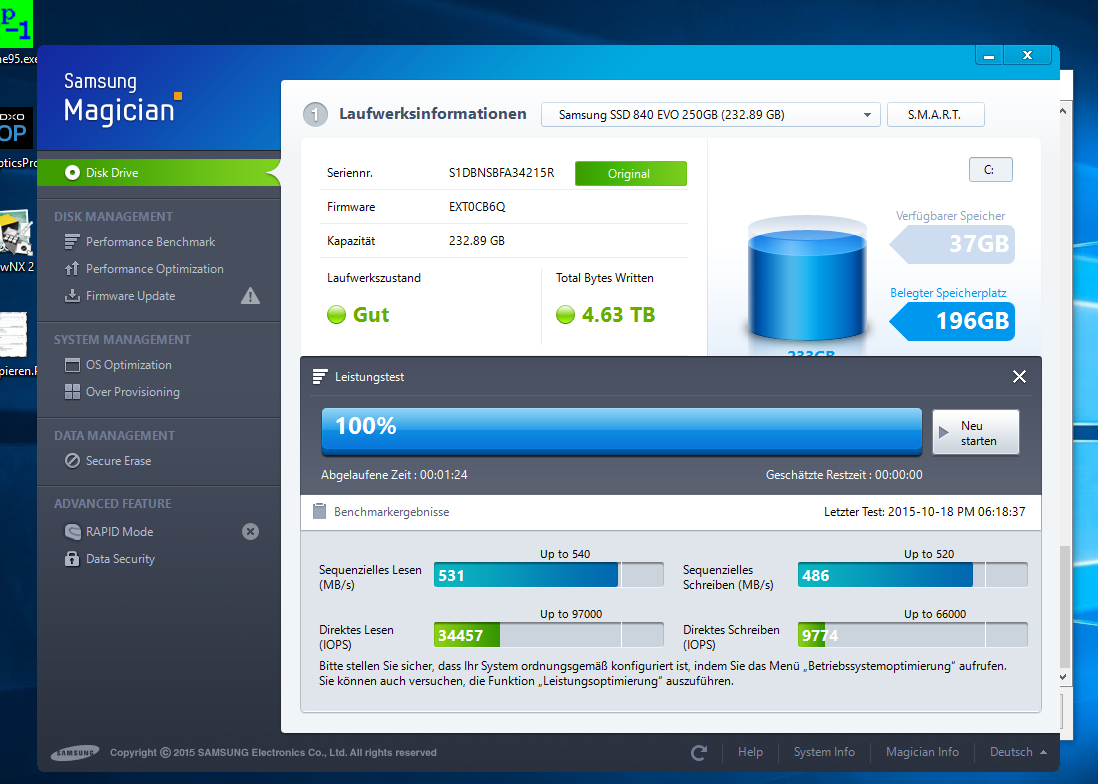Click the Secure Erase prohibited icon

(71, 461)
